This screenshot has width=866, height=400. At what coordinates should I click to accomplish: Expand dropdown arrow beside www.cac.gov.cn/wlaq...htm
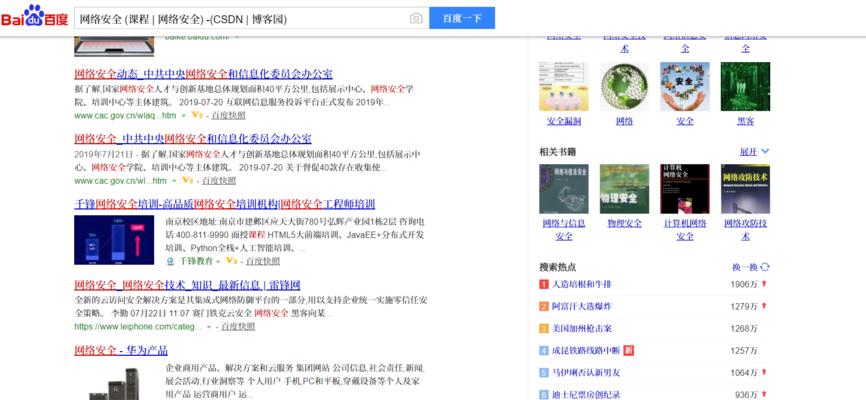[x=184, y=115]
